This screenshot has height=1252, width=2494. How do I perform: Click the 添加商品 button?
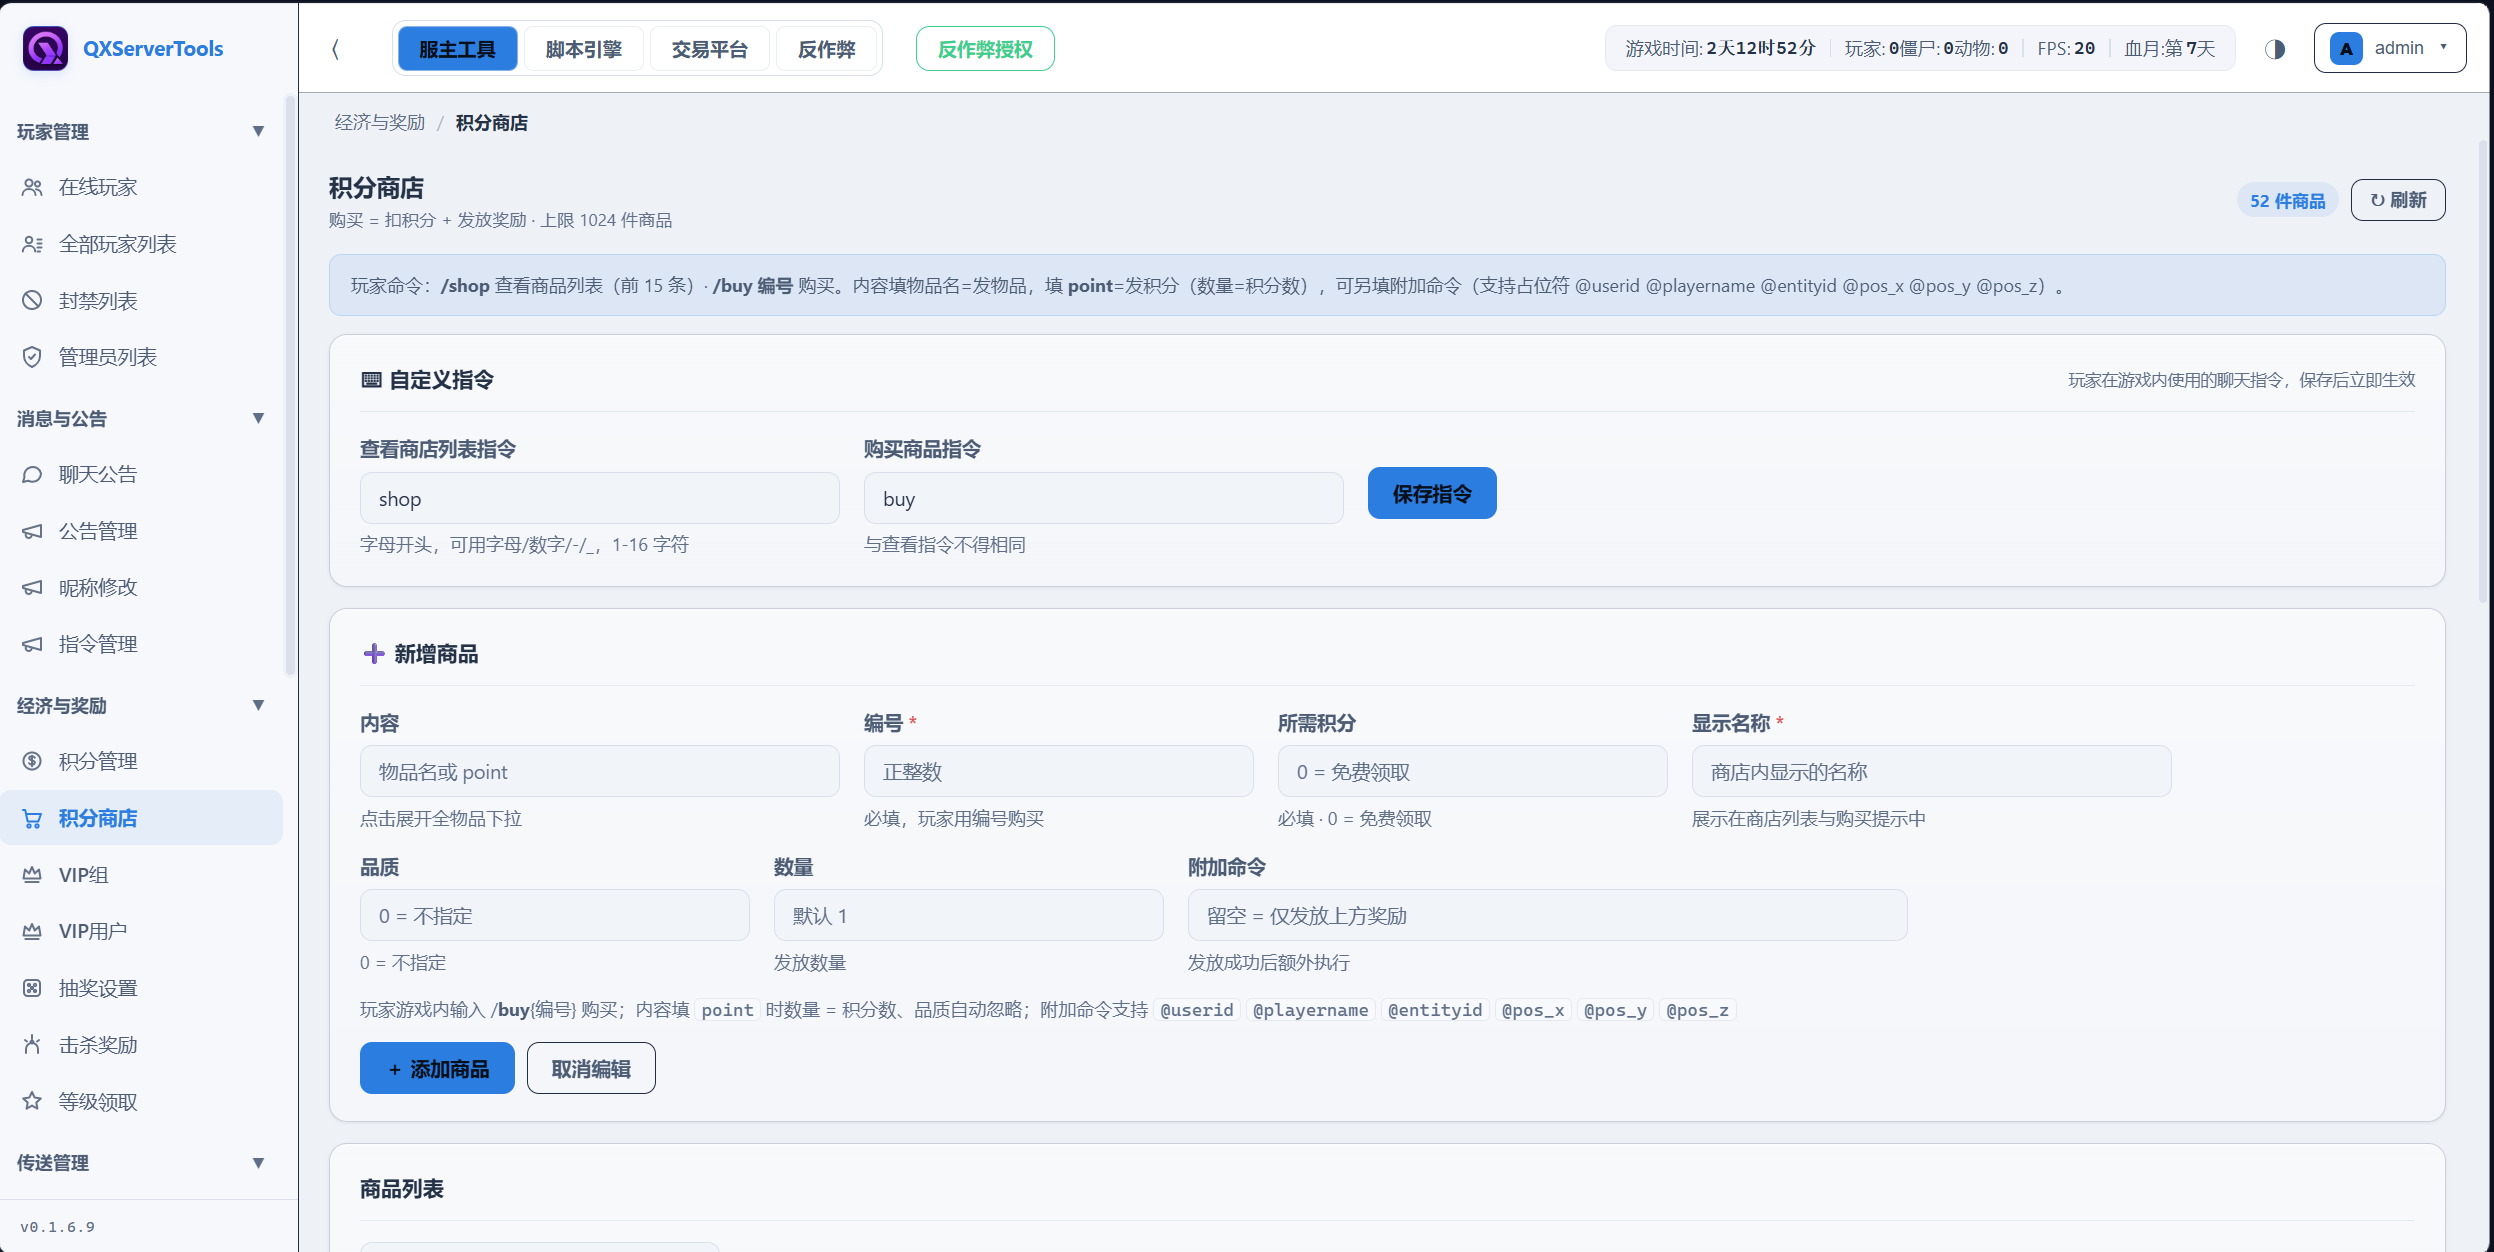(x=437, y=1068)
